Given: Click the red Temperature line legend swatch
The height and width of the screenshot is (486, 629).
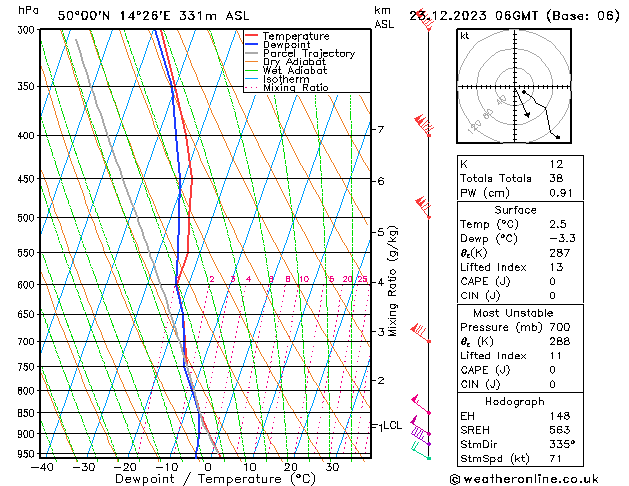Looking at the screenshot, I should click(252, 36).
